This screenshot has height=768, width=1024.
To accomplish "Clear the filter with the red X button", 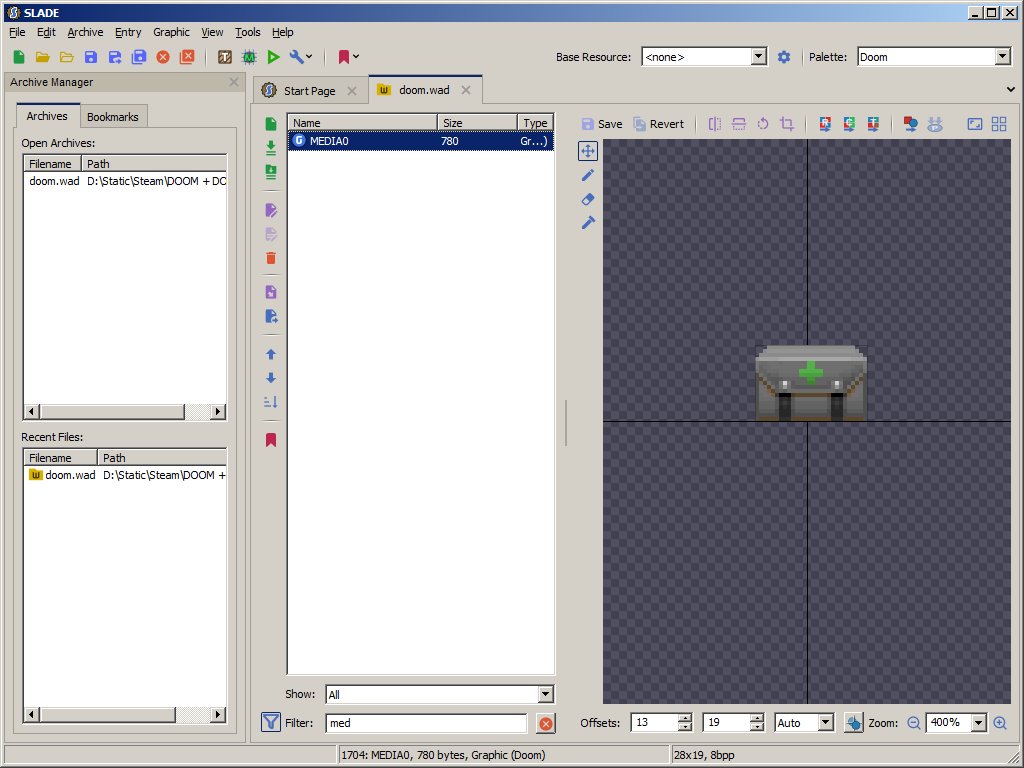I will click(546, 723).
